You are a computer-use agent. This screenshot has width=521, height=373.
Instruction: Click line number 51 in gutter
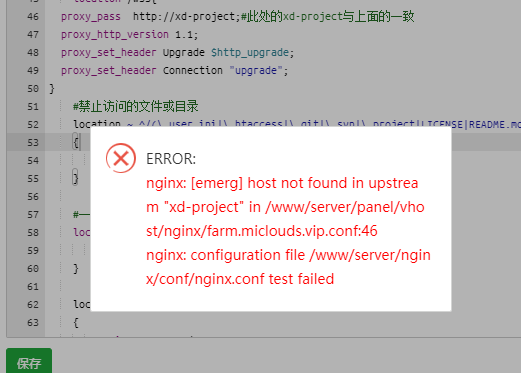[33, 106]
